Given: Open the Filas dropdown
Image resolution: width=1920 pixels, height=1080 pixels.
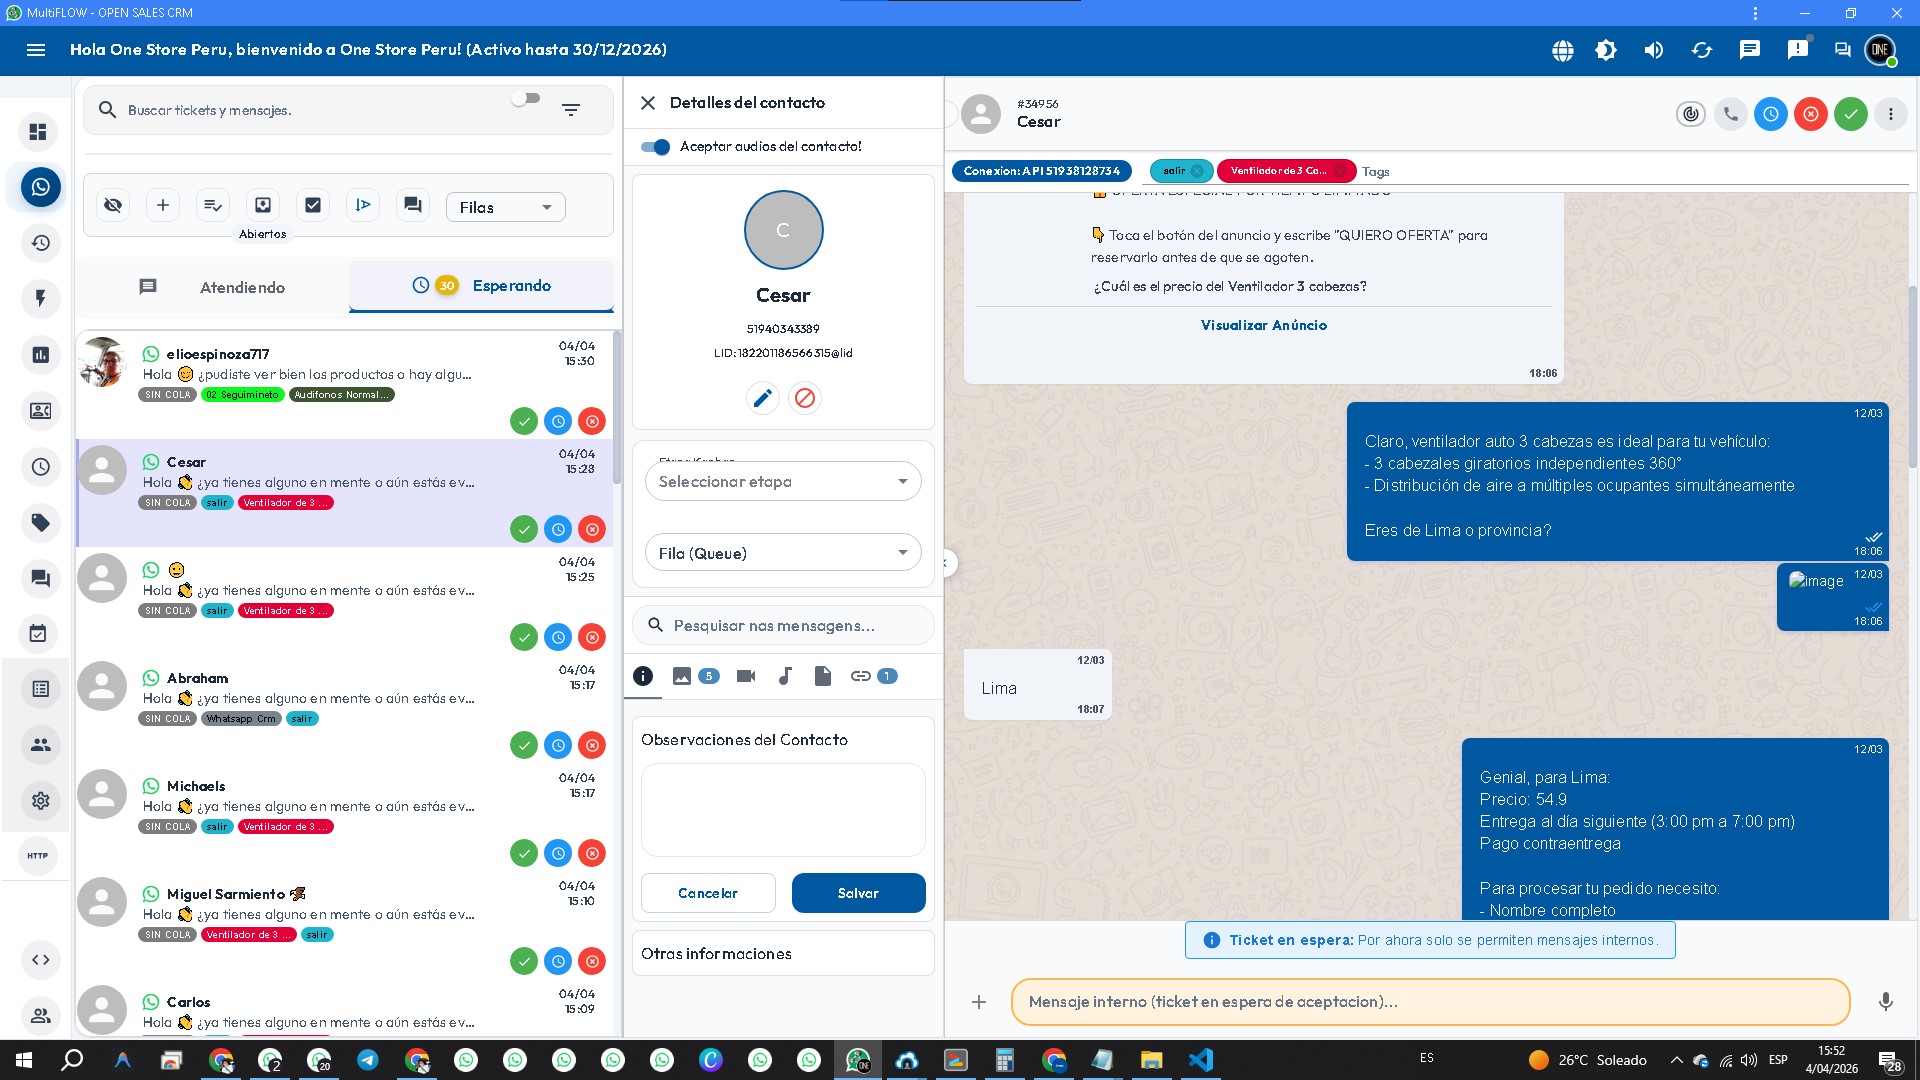Looking at the screenshot, I should pyautogui.click(x=505, y=207).
